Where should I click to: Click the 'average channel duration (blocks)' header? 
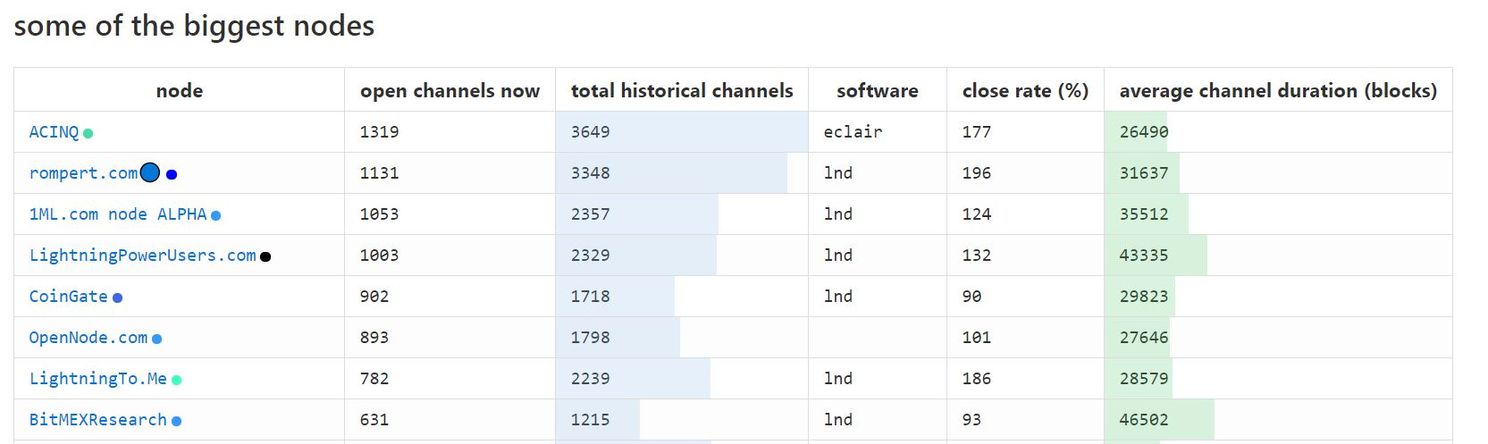[1278, 91]
